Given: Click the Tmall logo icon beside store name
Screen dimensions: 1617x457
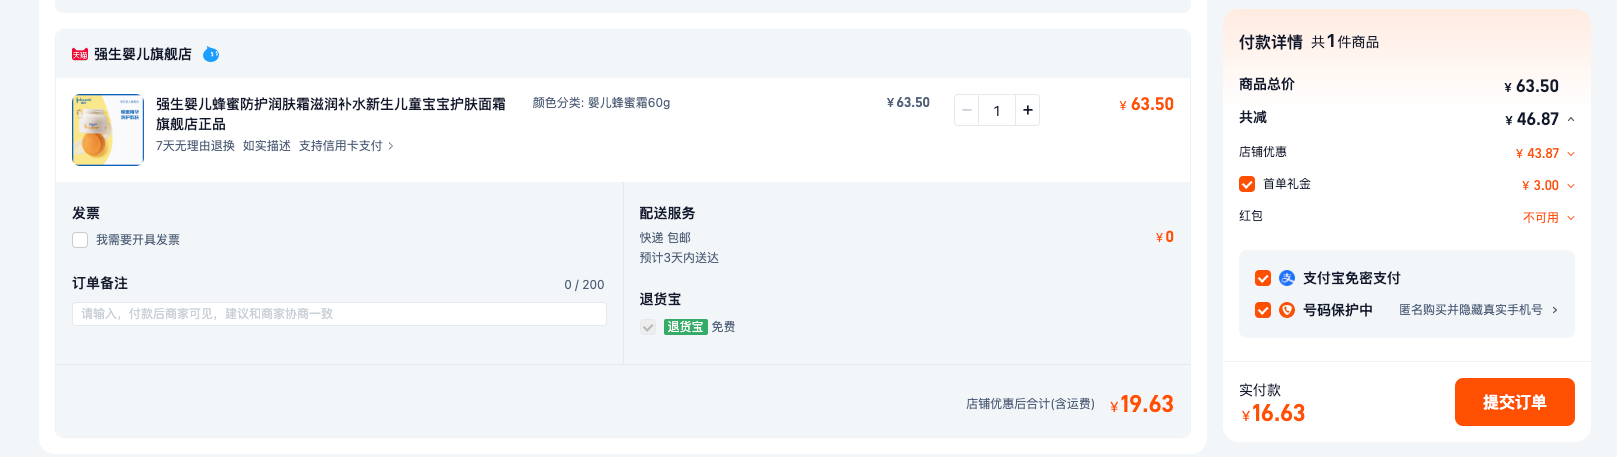Looking at the screenshot, I should point(80,54).
